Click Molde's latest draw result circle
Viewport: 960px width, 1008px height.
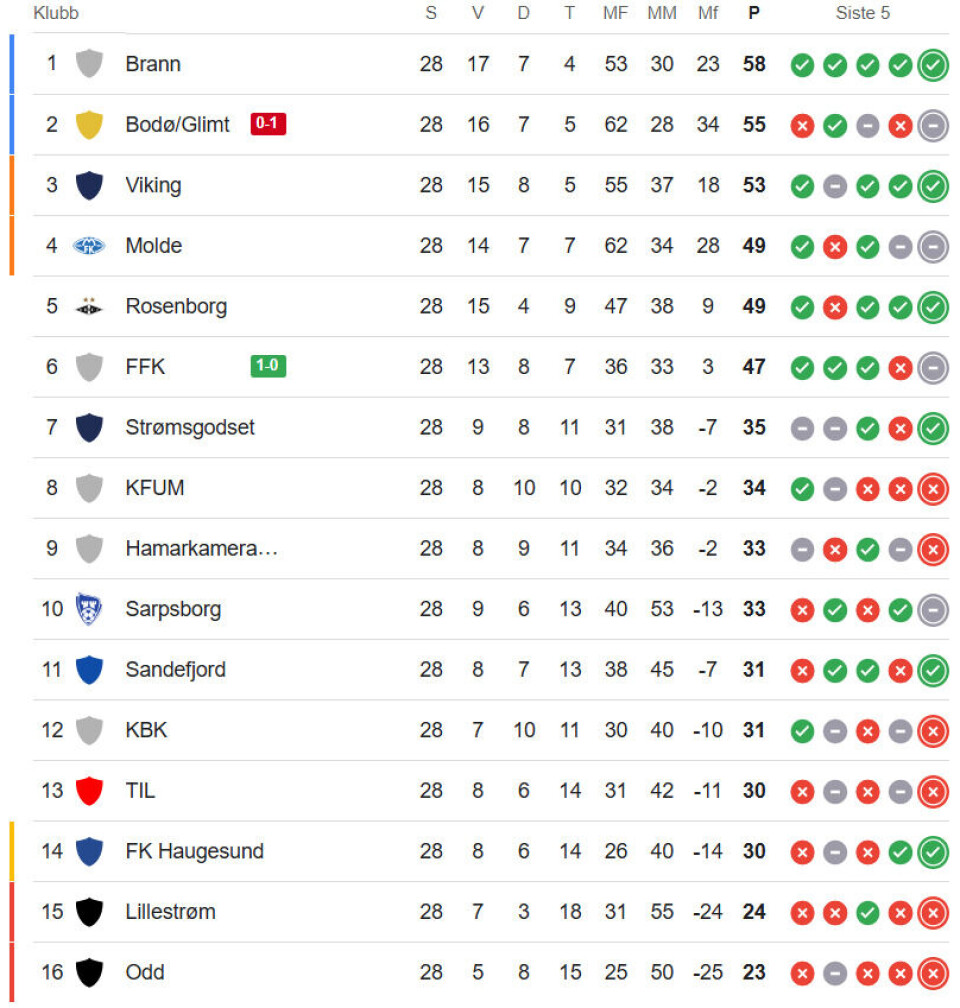(933, 246)
